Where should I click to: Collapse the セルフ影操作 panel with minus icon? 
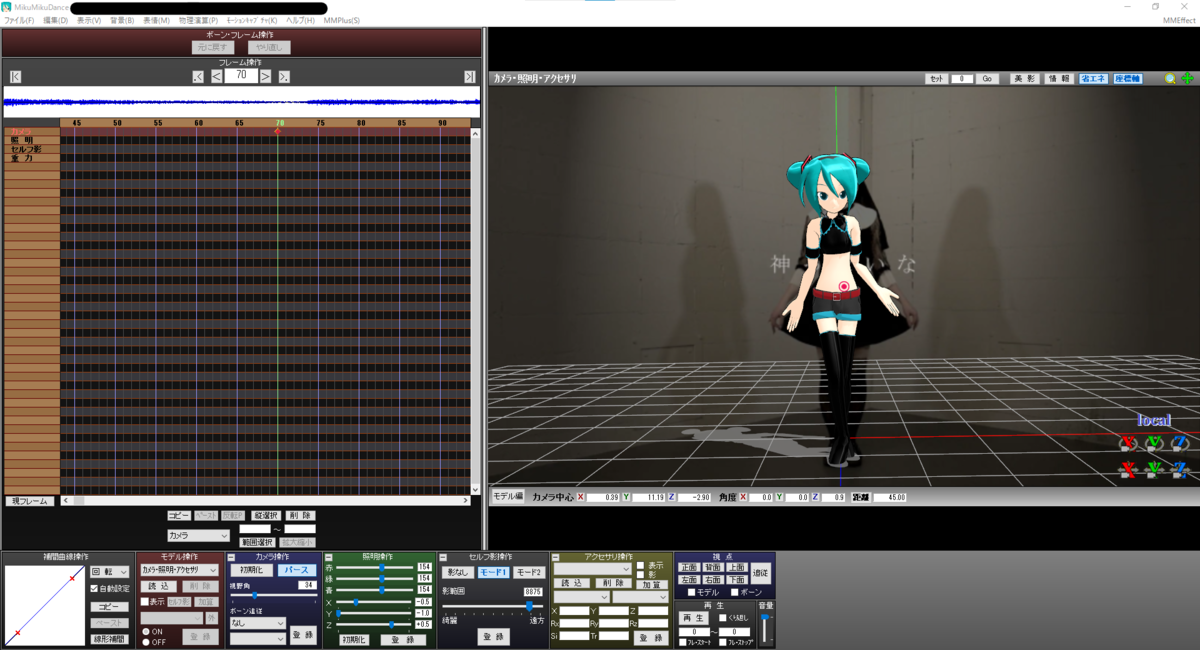pos(442,557)
